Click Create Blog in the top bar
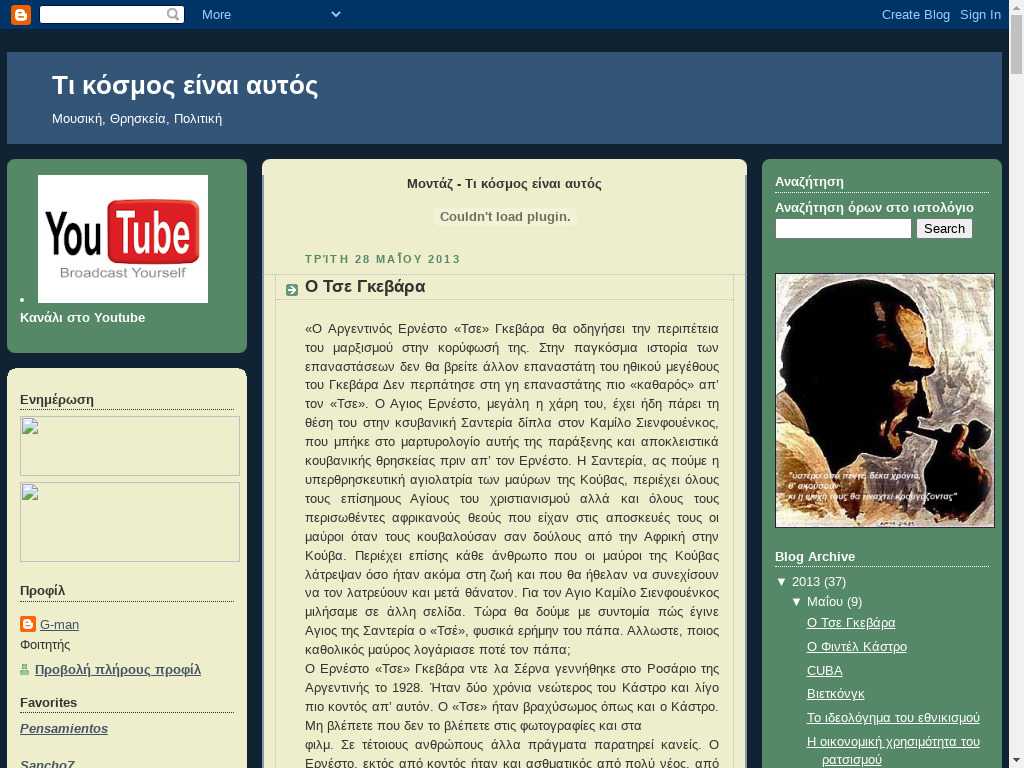 pyautogui.click(x=915, y=14)
